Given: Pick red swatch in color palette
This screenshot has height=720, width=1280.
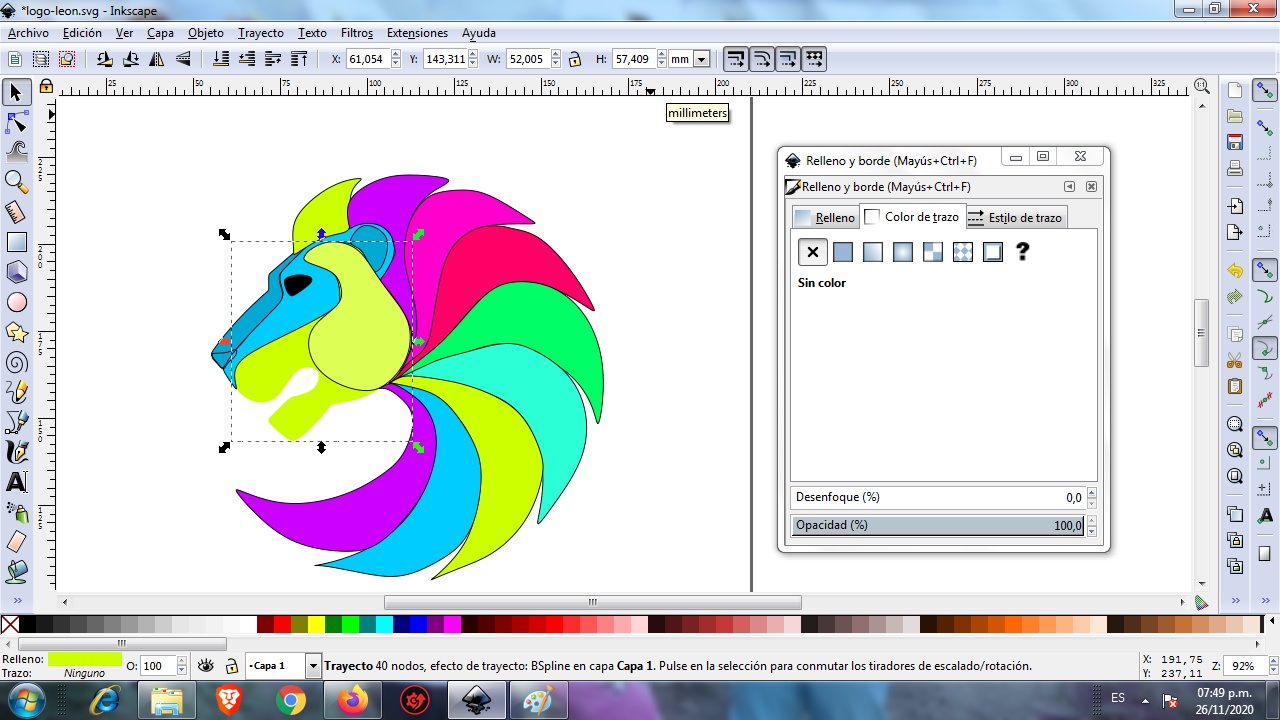Looking at the screenshot, I should (x=282, y=625).
